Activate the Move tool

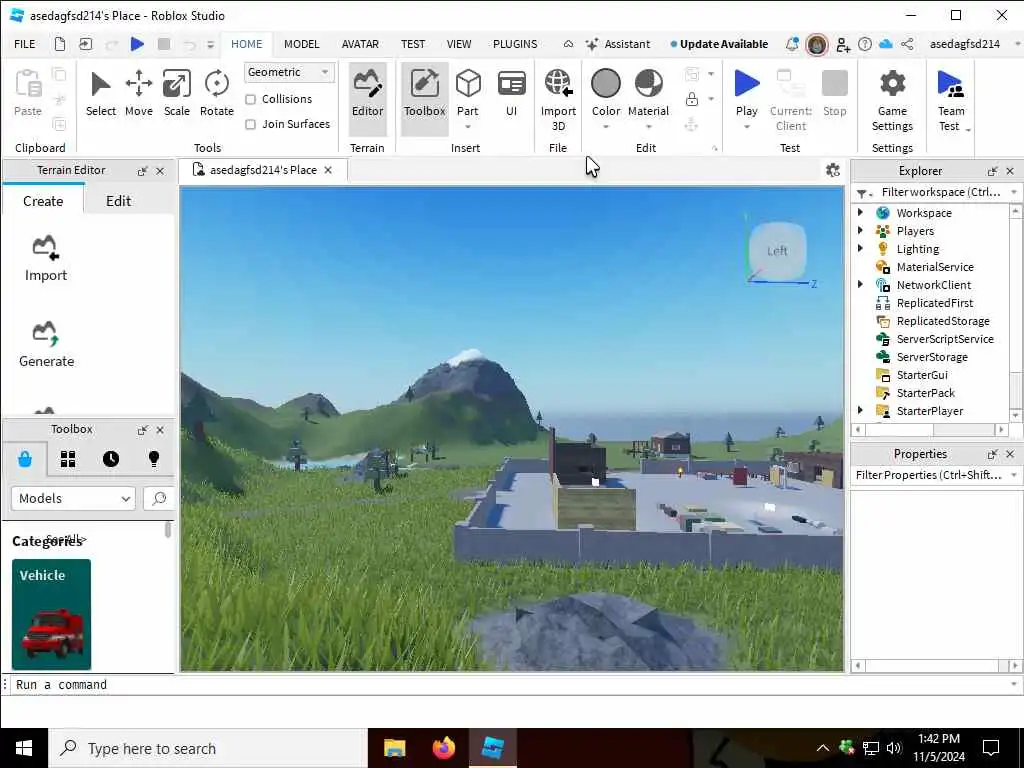pos(138,94)
